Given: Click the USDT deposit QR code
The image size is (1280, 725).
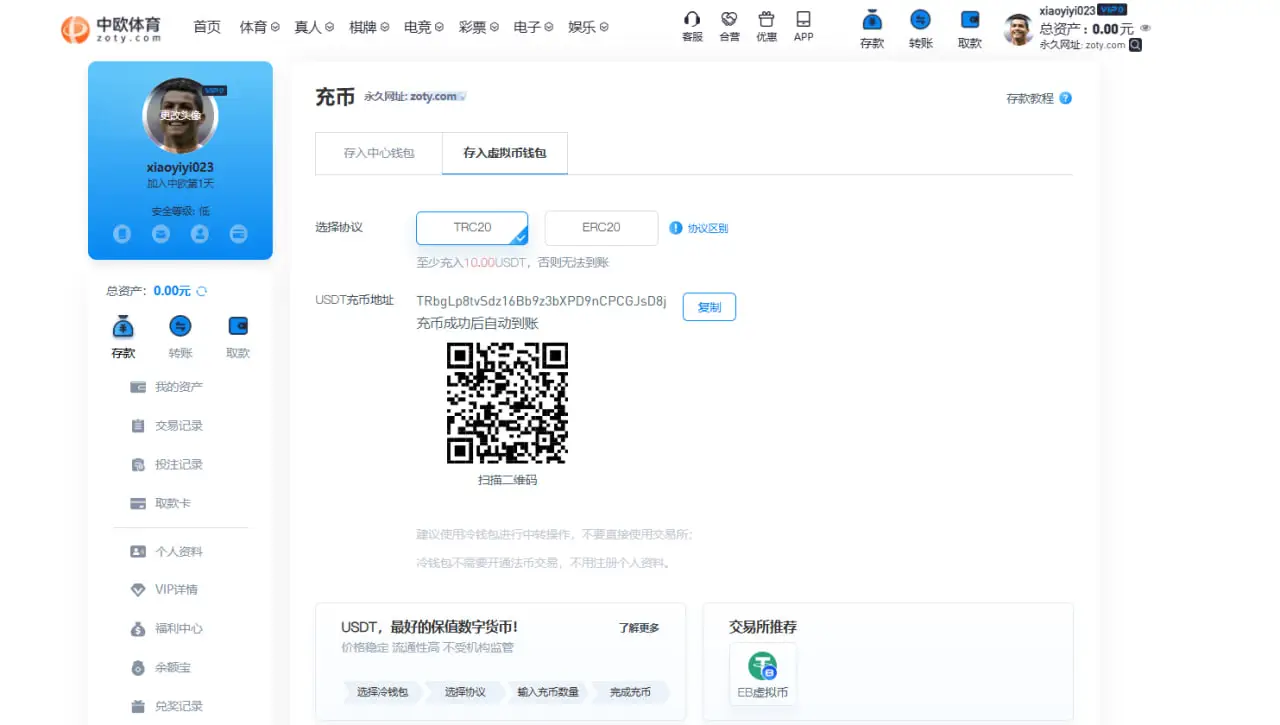Looking at the screenshot, I should pos(507,403).
